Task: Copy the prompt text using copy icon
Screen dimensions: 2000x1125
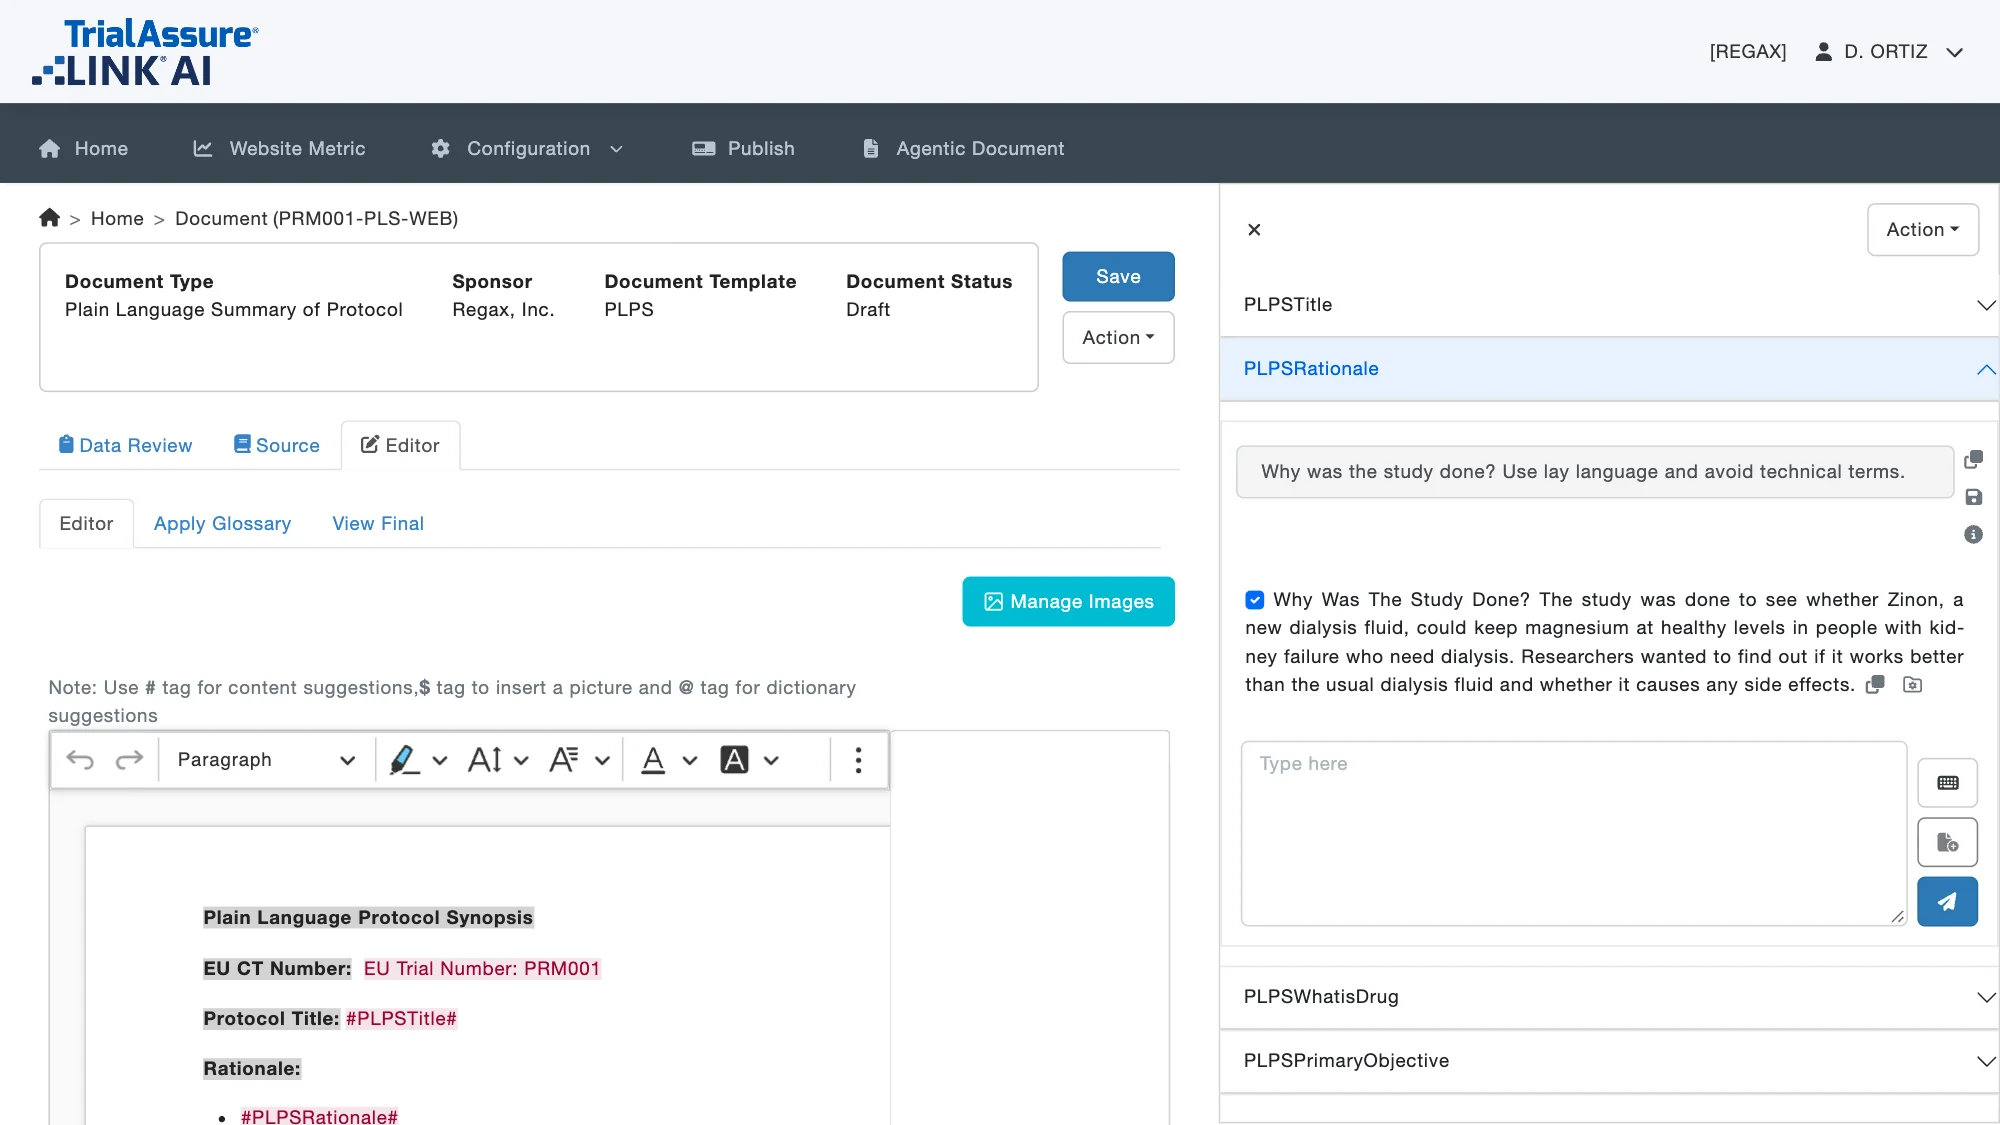Action: [1973, 460]
